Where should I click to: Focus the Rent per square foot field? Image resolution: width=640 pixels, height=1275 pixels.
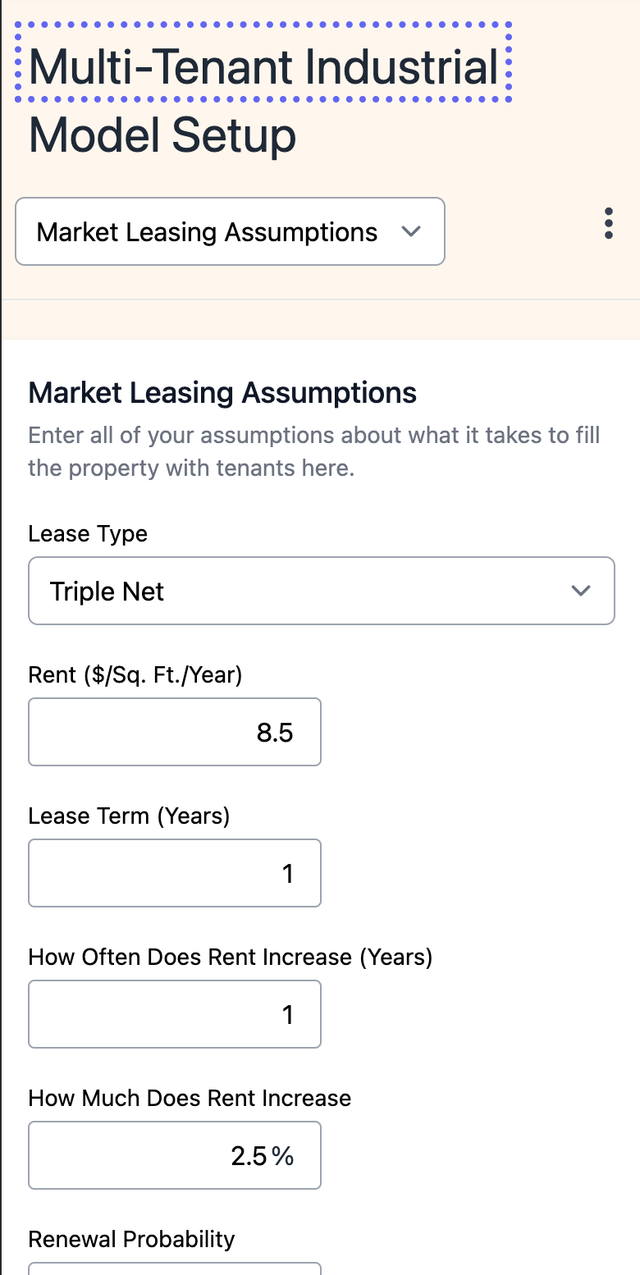click(175, 732)
